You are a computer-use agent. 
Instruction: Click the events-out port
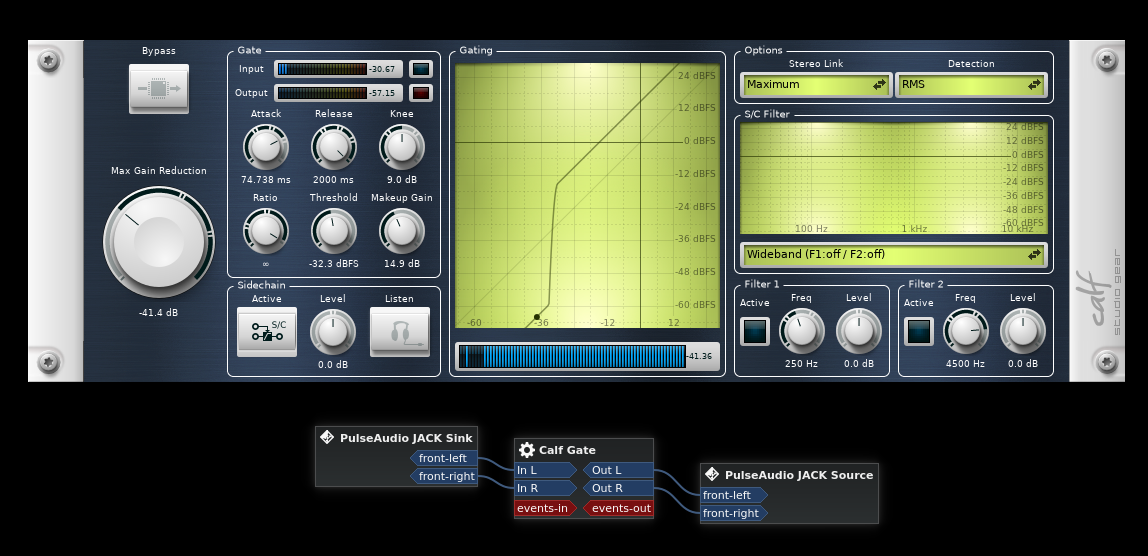618,508
